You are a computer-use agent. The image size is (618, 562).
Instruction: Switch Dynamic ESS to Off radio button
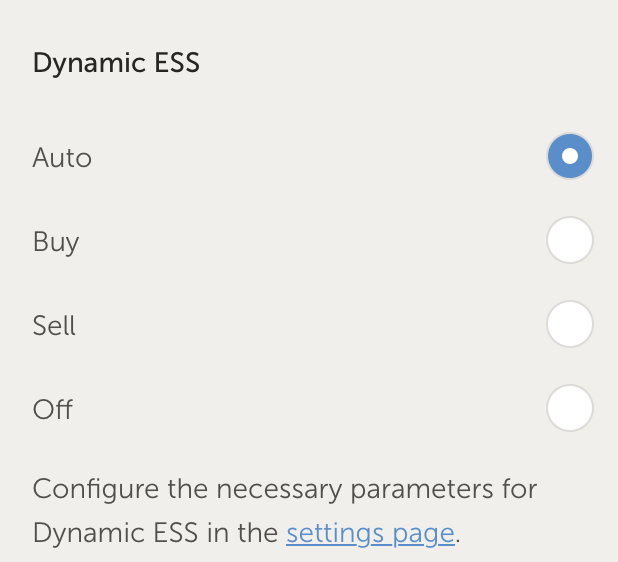(570, 409)
